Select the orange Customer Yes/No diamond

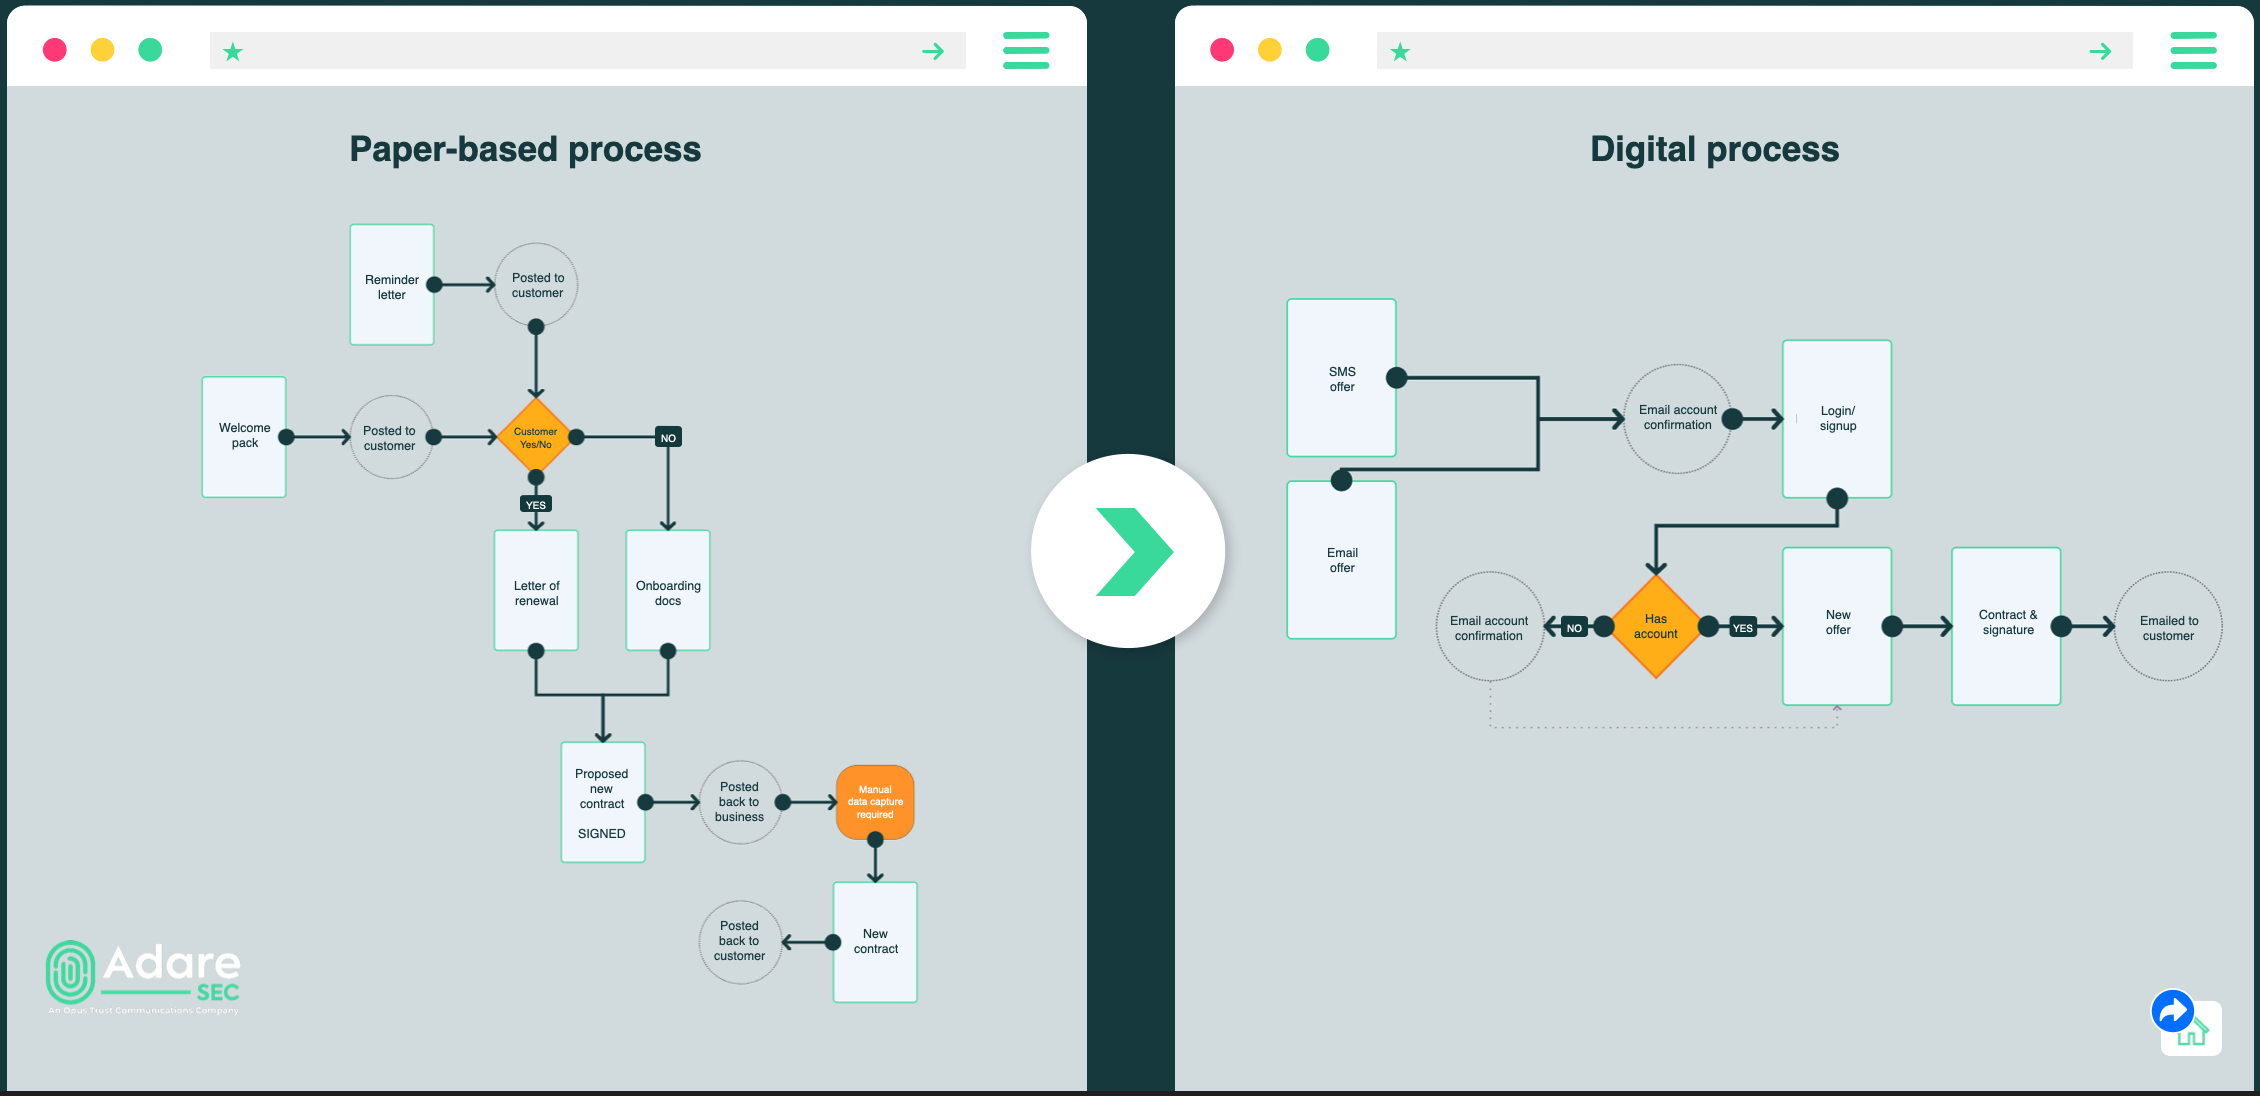[x=536, y=437]
